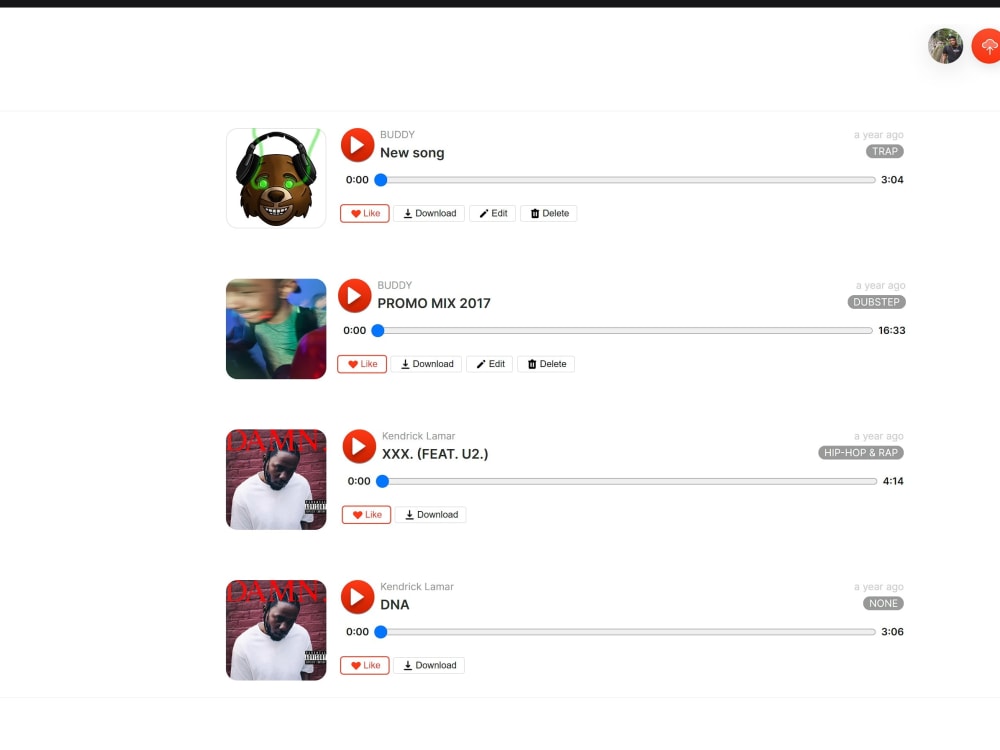The image size is (1000, 750).
Task: Click the DUBSTEP genre tag
Action: 876,302
